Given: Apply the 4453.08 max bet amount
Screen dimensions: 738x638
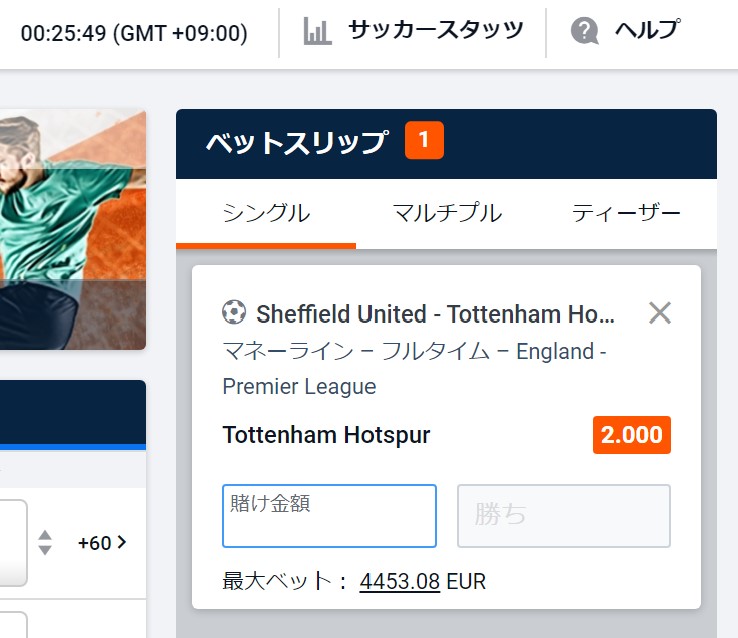Looking at the screenshot, I should [399, 581].
